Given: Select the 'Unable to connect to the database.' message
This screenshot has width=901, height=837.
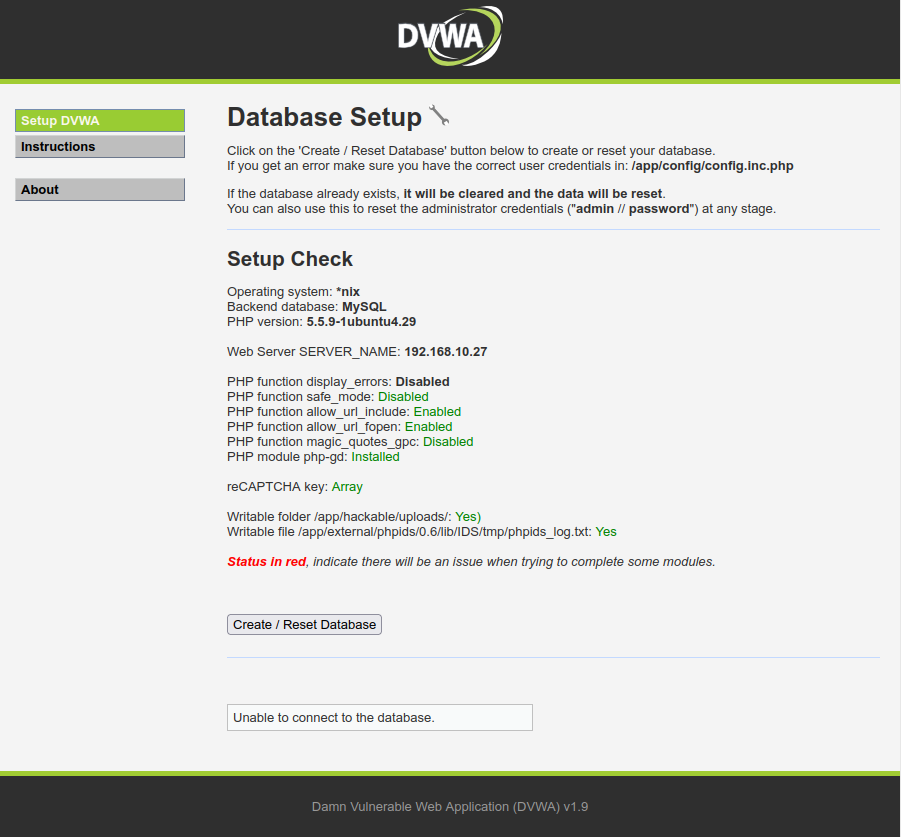Looking at the screenshot, I should click(x=380, y=718).
